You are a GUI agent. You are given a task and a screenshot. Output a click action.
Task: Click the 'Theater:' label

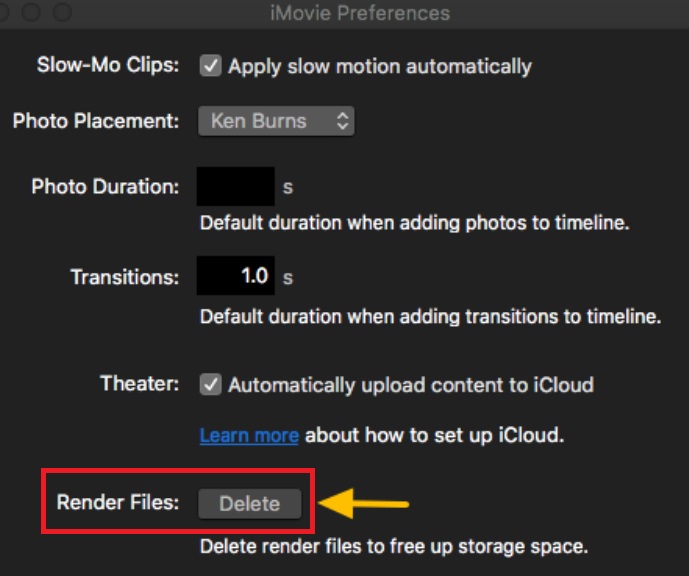[140, 384]
